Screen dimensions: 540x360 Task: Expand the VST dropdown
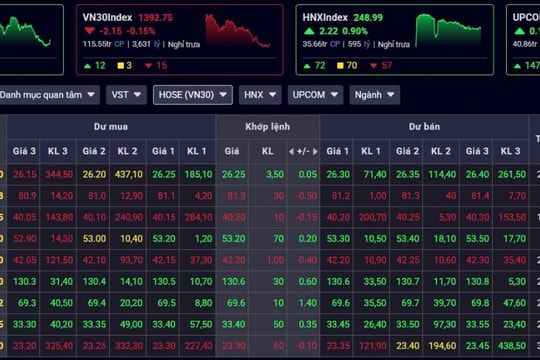[126, 95]
